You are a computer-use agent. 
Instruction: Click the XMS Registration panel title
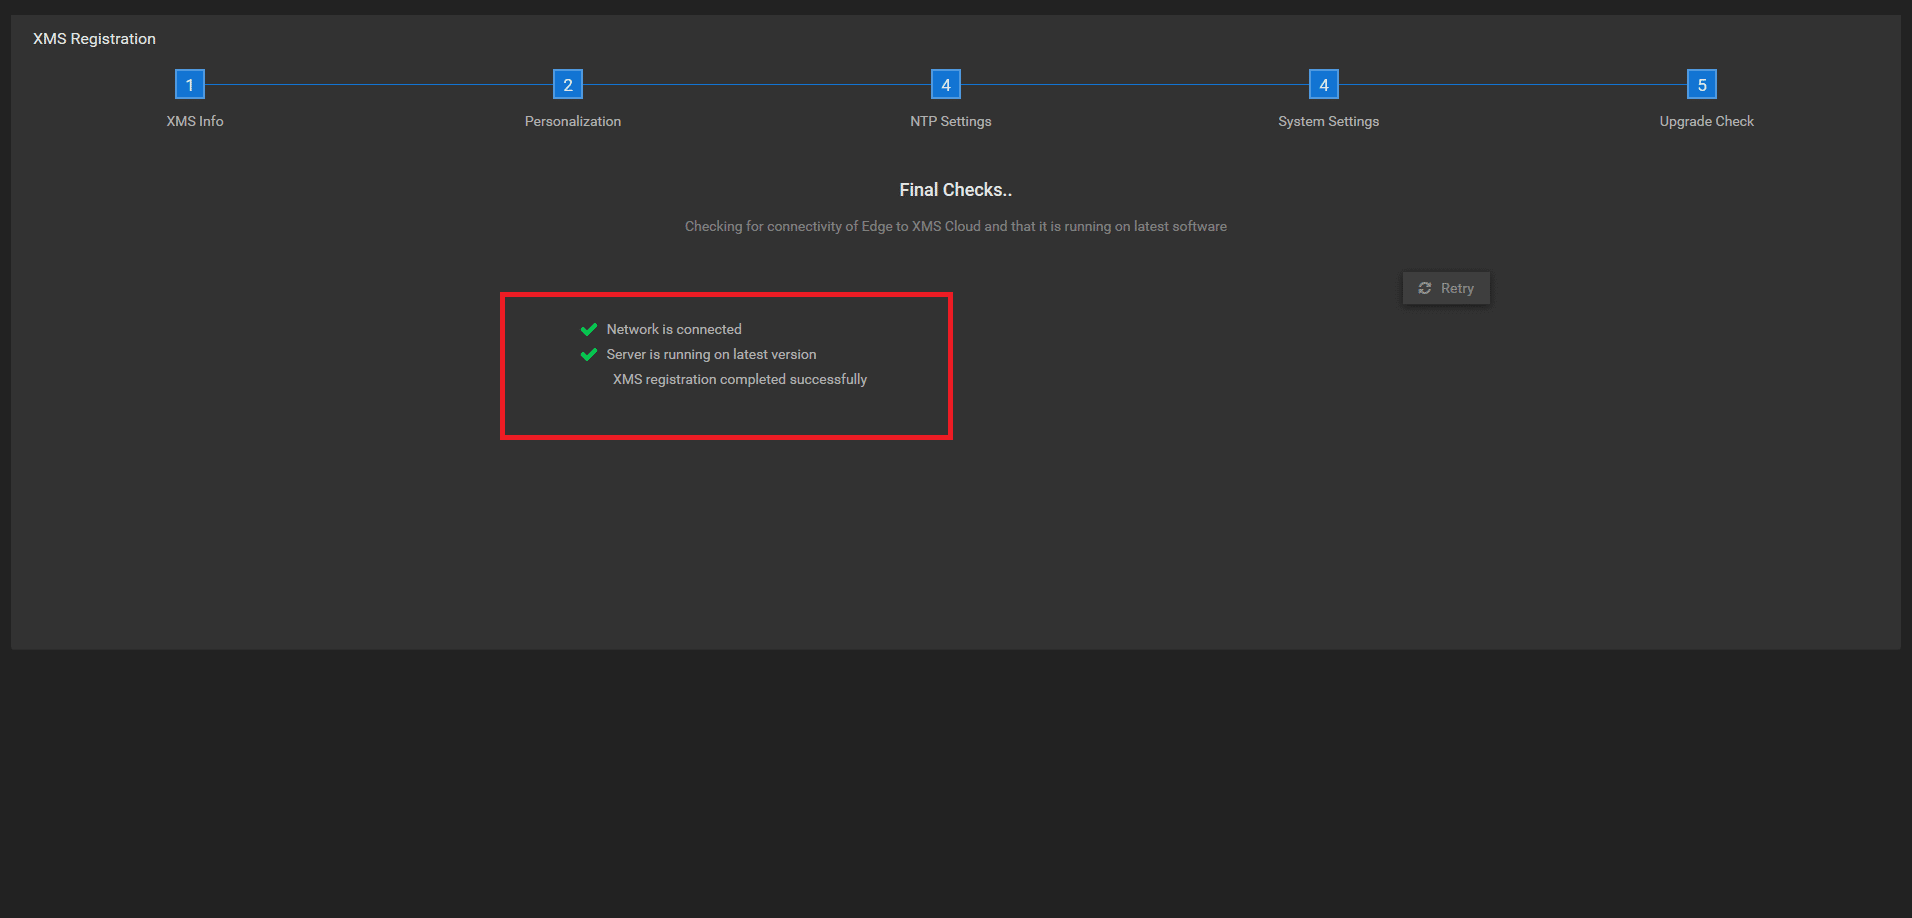[94, 38]
